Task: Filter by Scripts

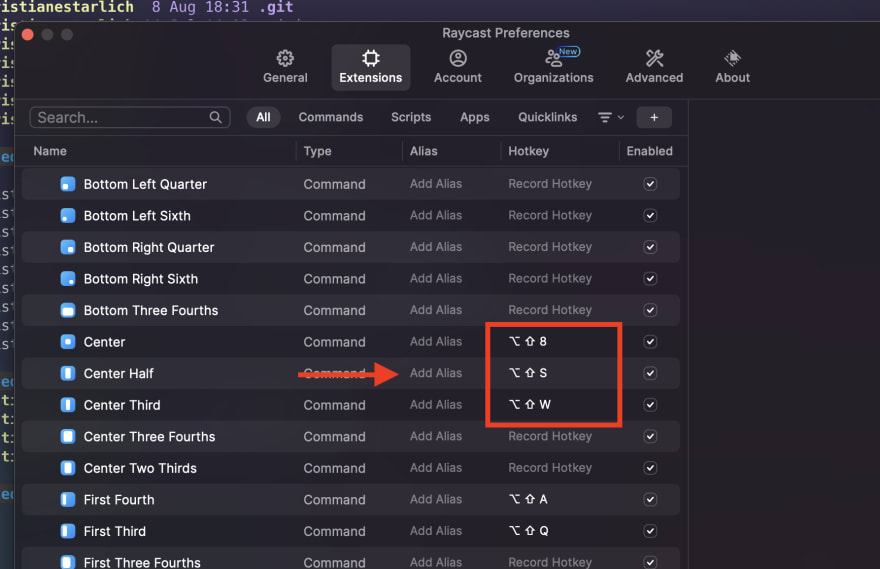Action: pyautogui.click(x=411, y=117)
